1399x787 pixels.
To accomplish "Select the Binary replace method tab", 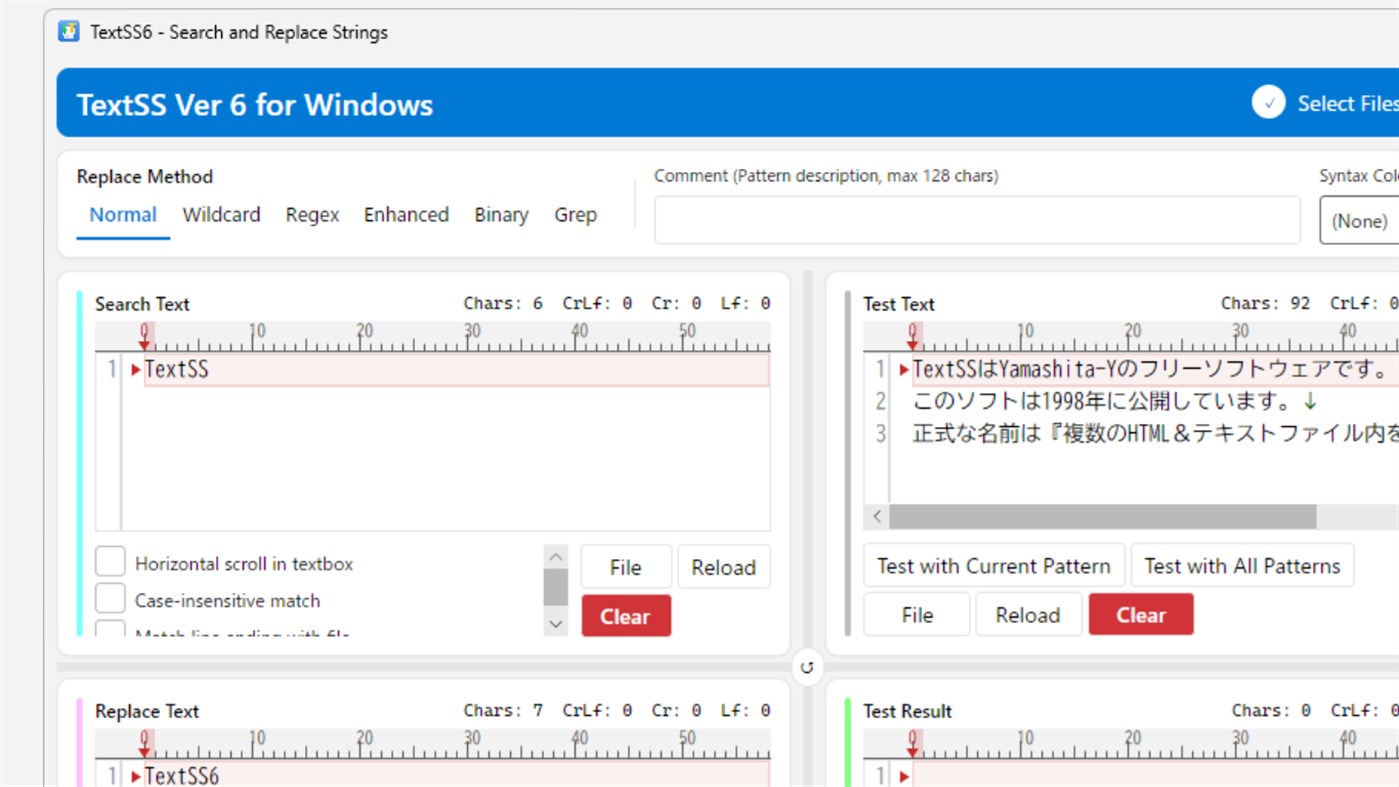I will coord(501,215).
